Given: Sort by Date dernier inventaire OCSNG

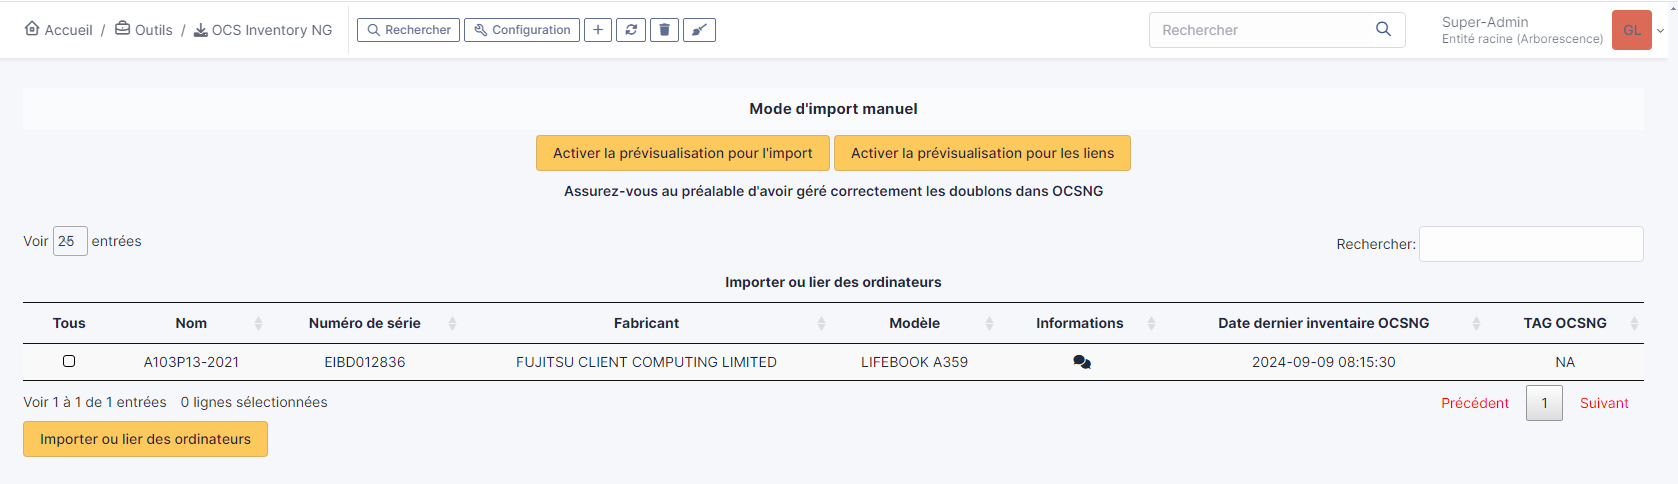Looking at the screenshot, I should click(x=1324, y=323).
